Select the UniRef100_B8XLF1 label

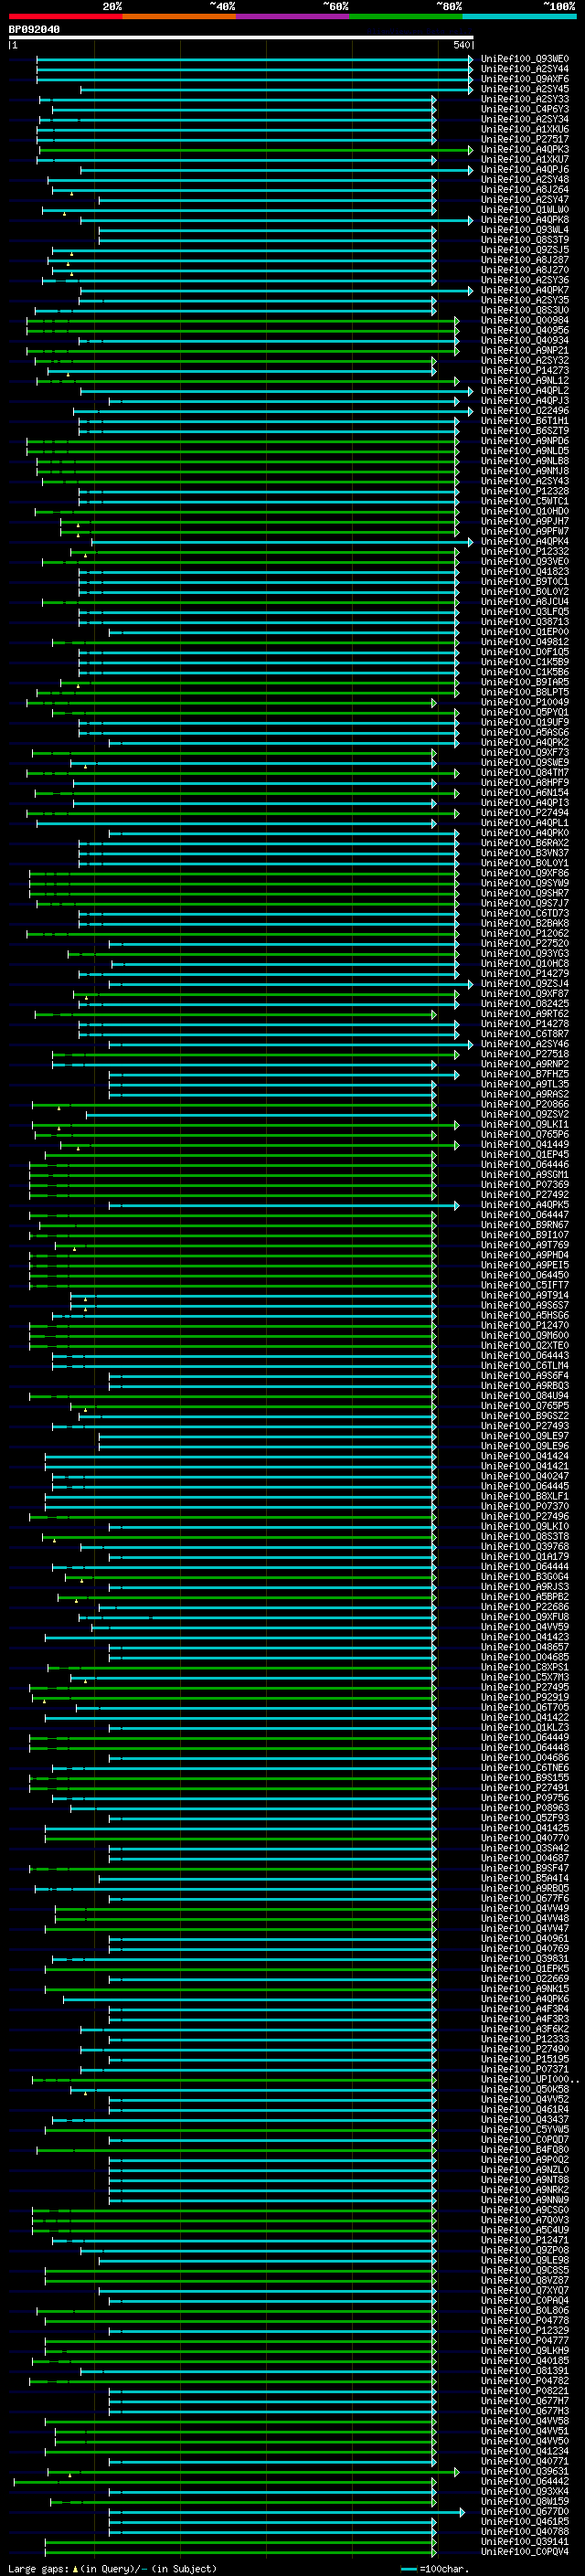point(525,1497)
